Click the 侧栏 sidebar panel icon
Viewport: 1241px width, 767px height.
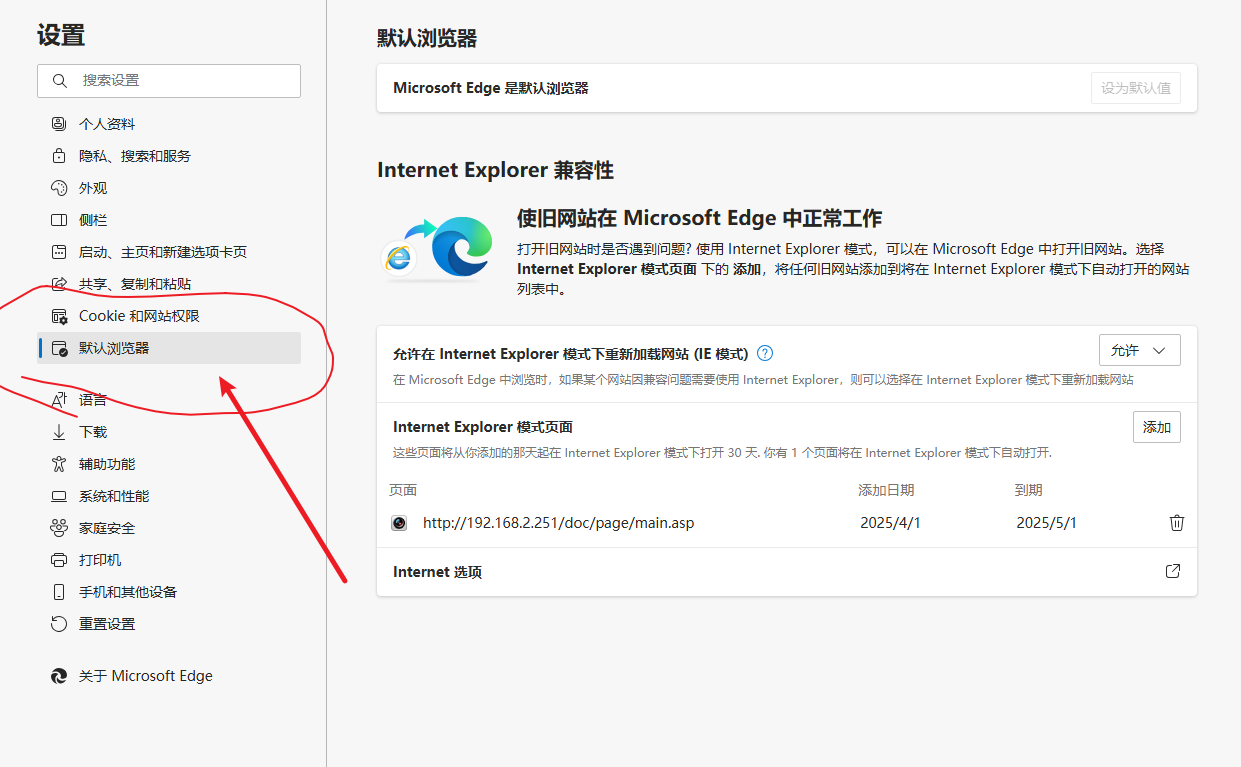[x=59, y=220]
